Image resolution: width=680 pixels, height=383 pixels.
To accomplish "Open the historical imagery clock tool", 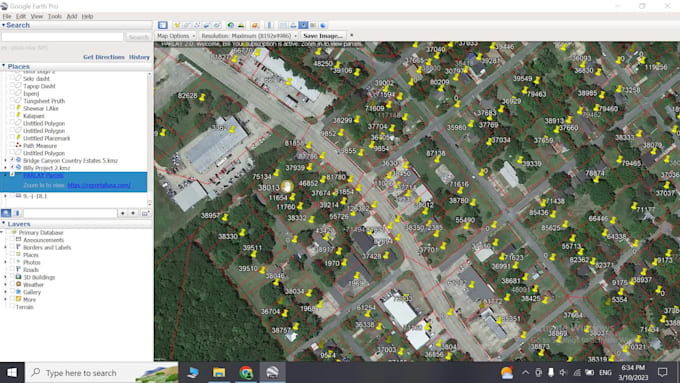I will tap(231, 25).
